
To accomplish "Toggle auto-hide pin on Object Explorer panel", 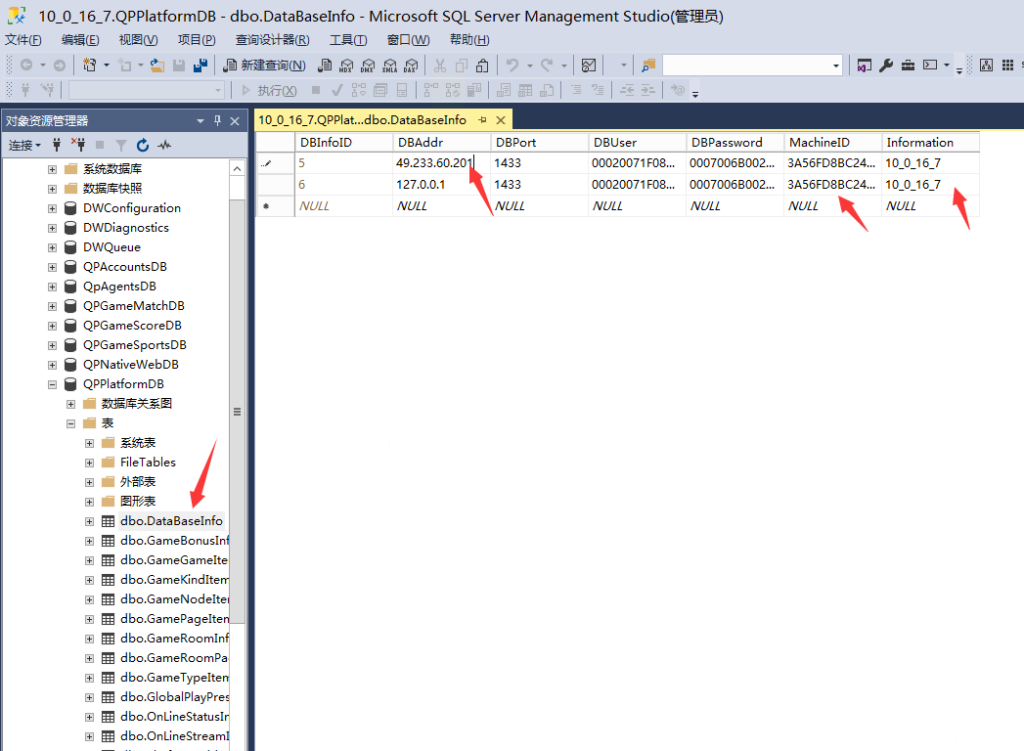I will click(x=217, y=121).
